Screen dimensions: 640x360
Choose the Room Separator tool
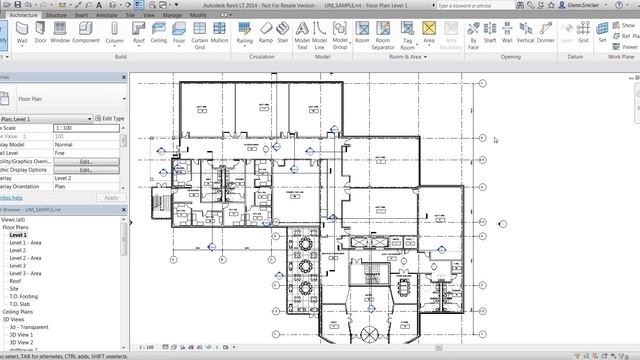pos(383,36)
